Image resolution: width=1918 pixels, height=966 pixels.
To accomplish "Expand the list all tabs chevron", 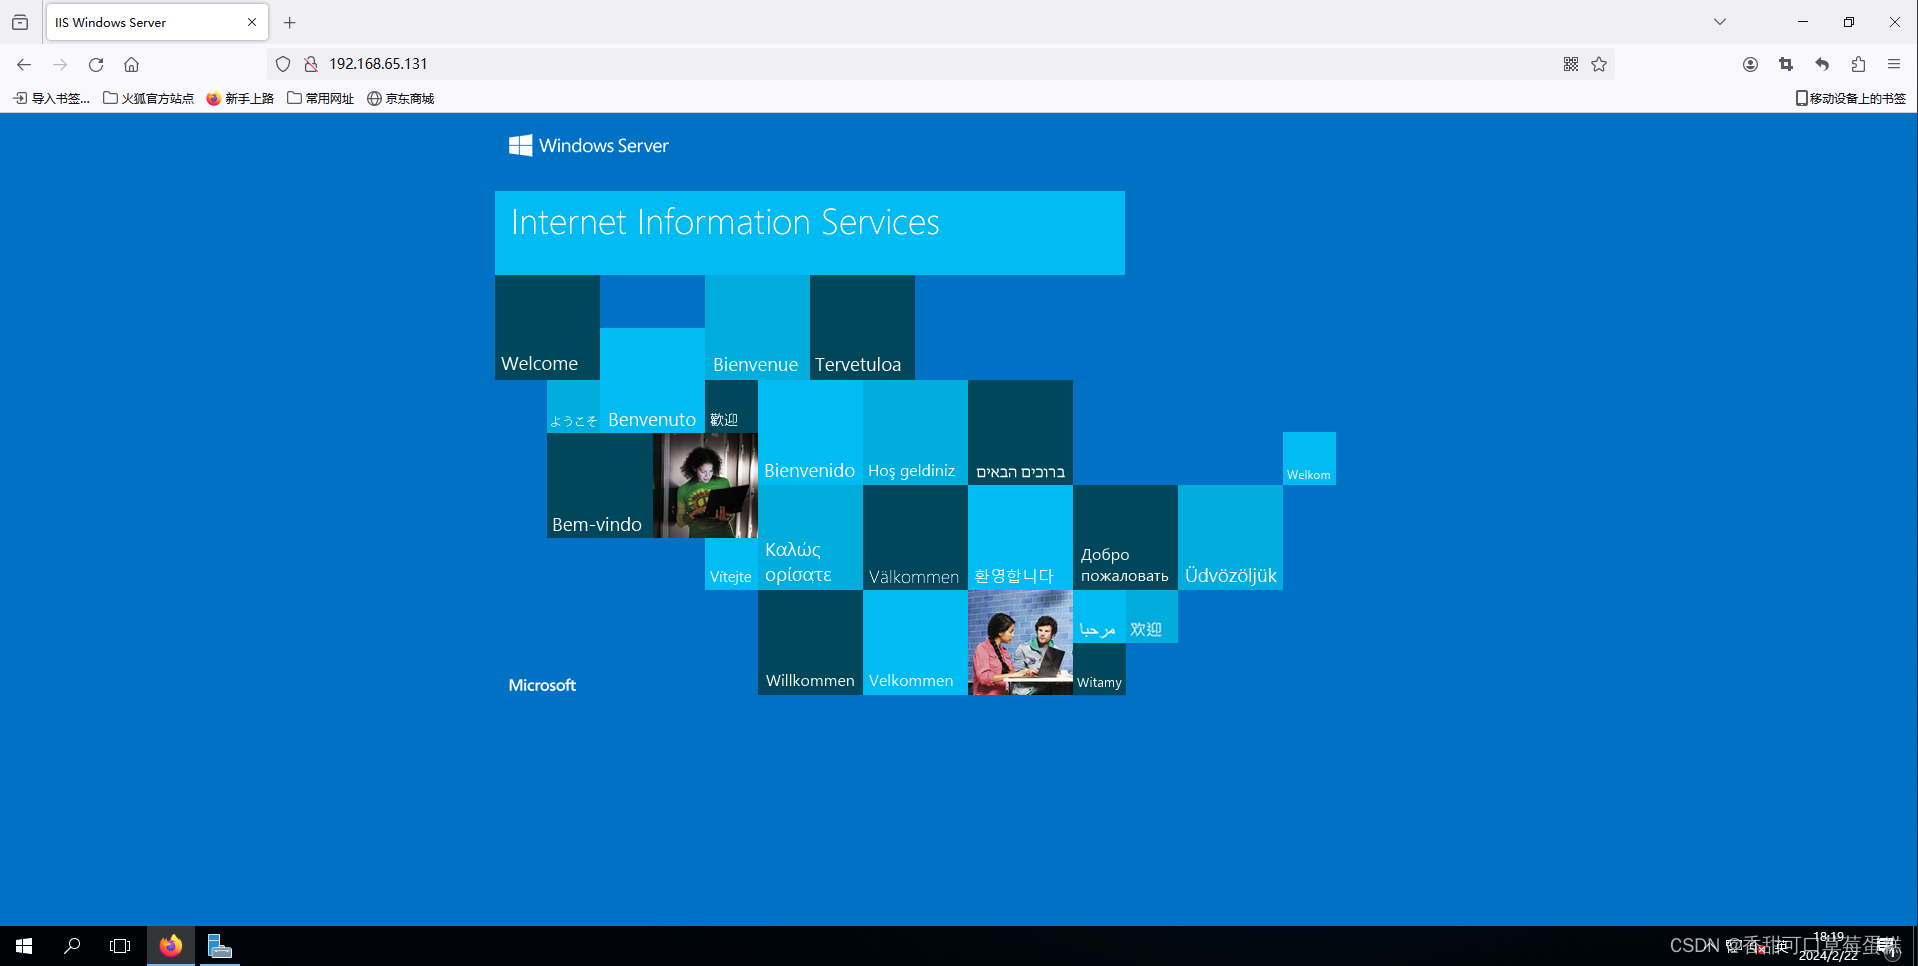I will click(1720, 22).
